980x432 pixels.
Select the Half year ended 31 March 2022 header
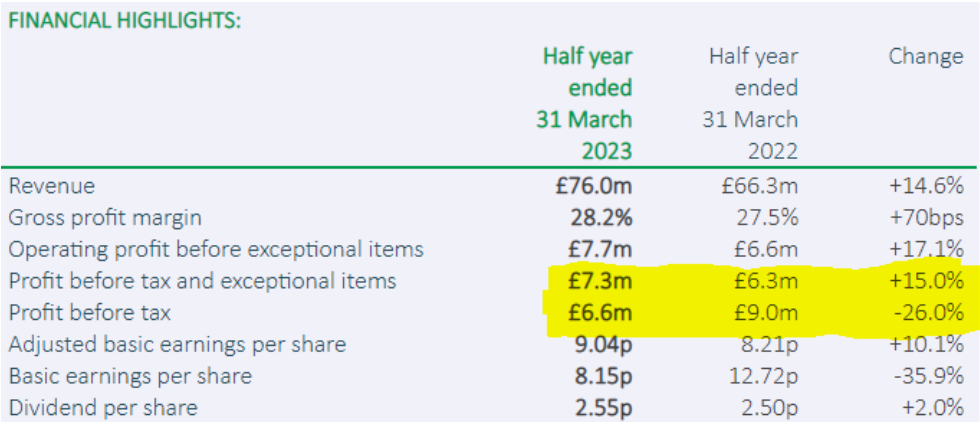tap(753, 104)
